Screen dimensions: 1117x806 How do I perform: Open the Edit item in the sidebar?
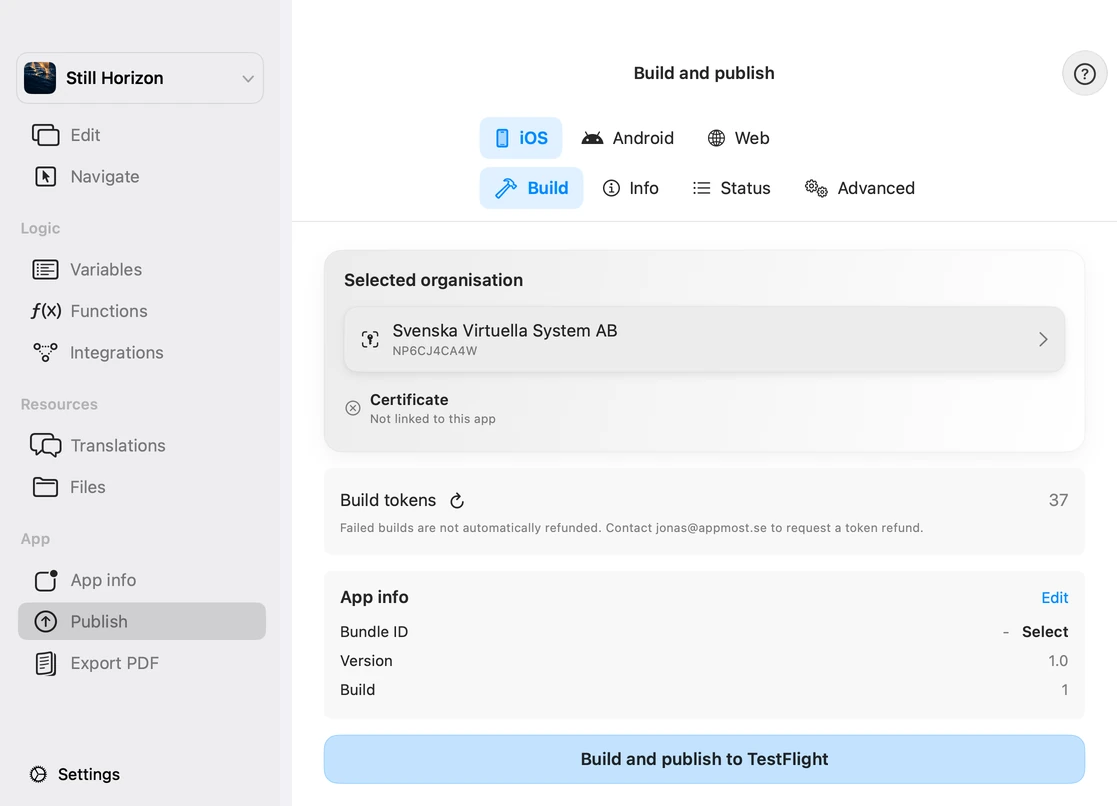point(142,135)
